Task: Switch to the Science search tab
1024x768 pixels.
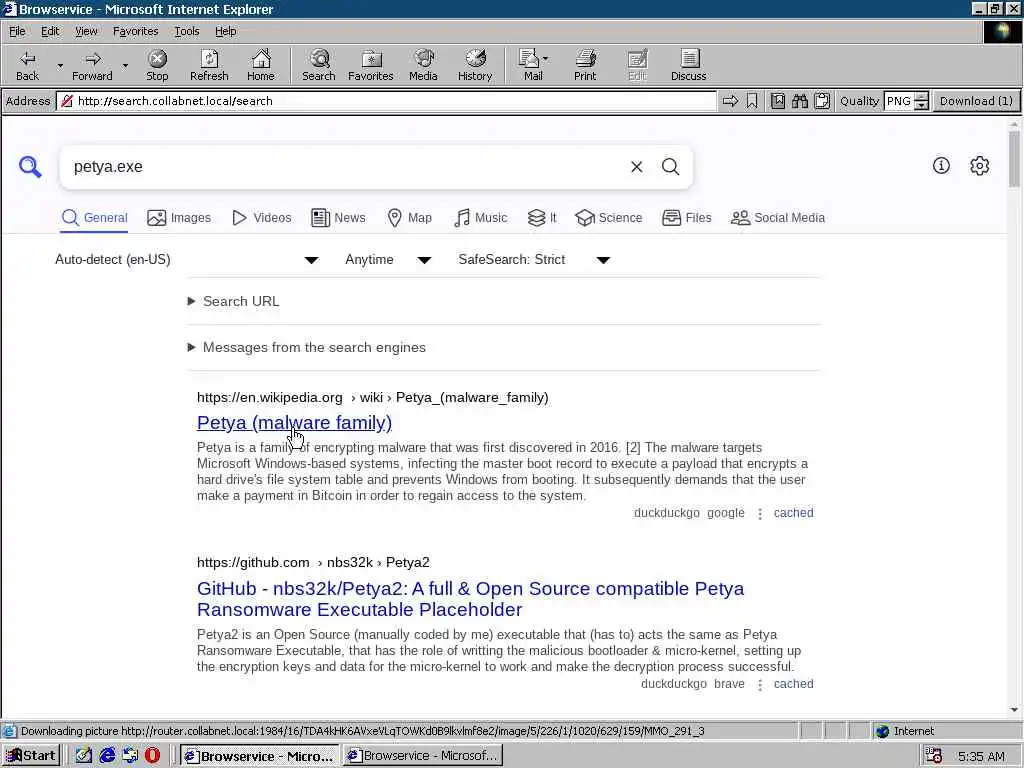Action: point(609,218)
